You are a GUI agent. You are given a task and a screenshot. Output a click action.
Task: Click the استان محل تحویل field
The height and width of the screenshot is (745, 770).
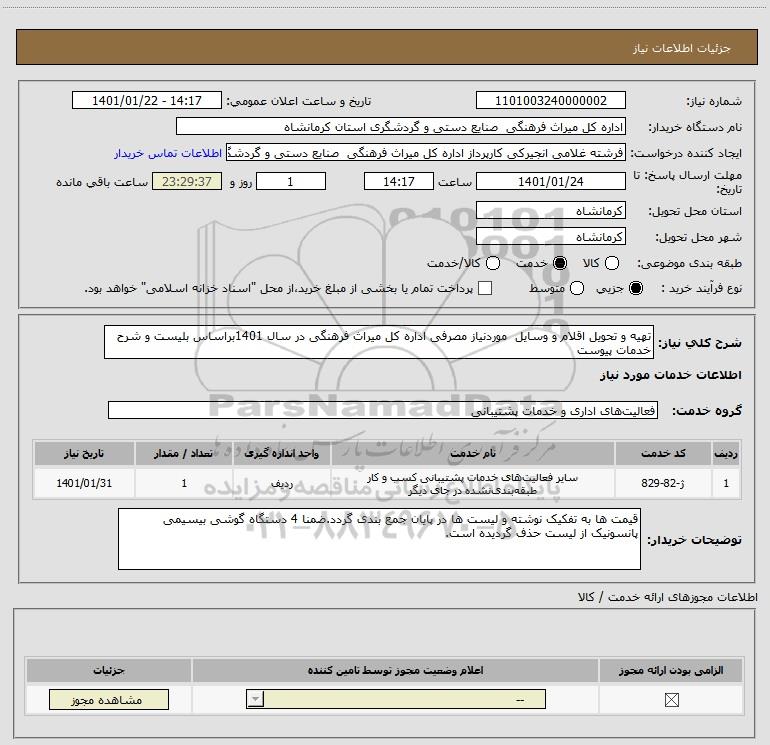click(x=550, y=211)
